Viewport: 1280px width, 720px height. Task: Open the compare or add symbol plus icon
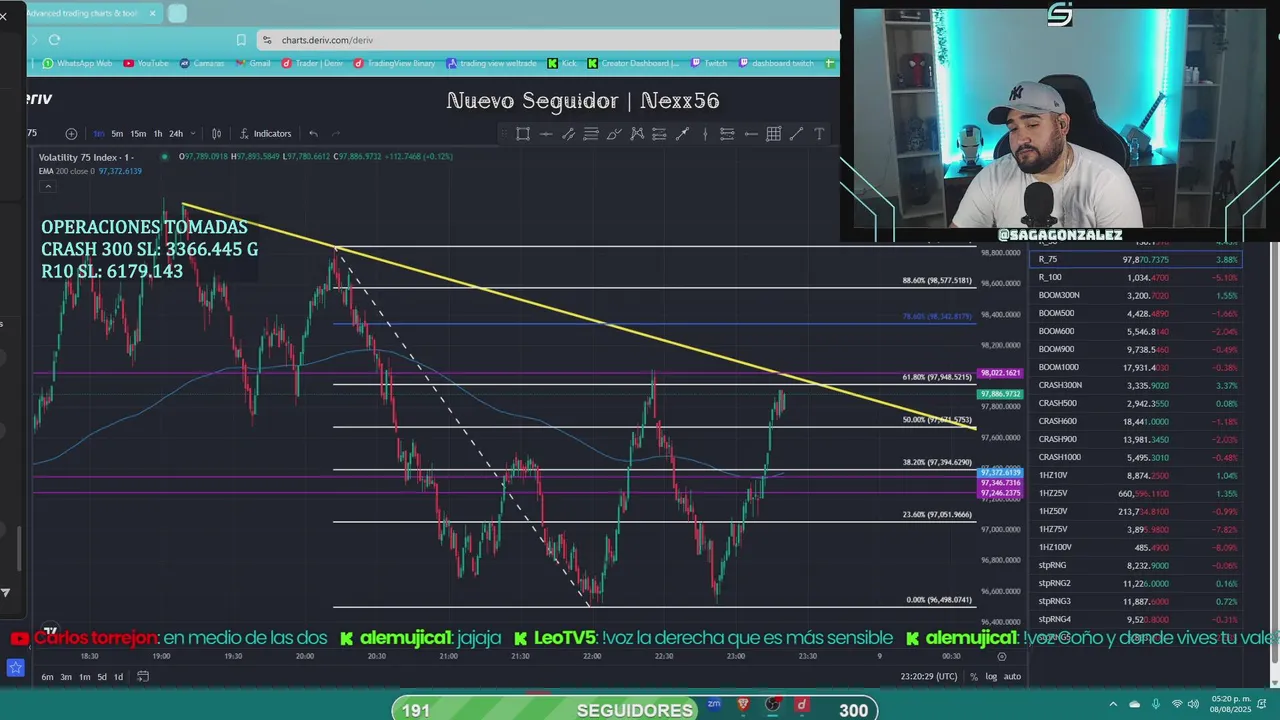71,133
